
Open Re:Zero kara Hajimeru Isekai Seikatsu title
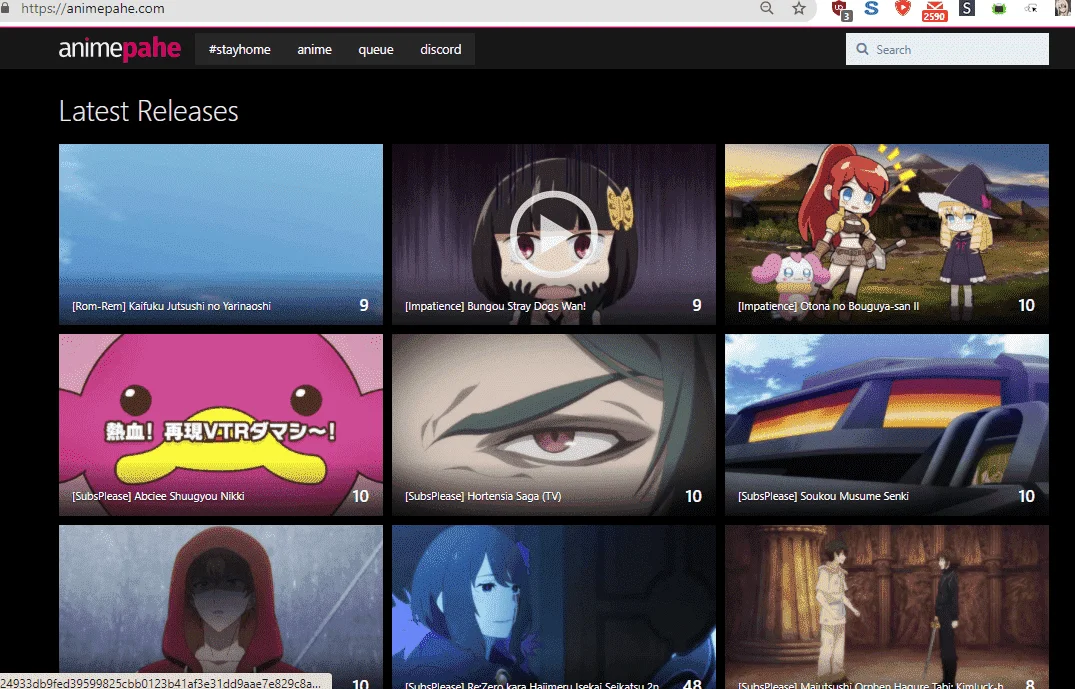[x=531, y=684]
